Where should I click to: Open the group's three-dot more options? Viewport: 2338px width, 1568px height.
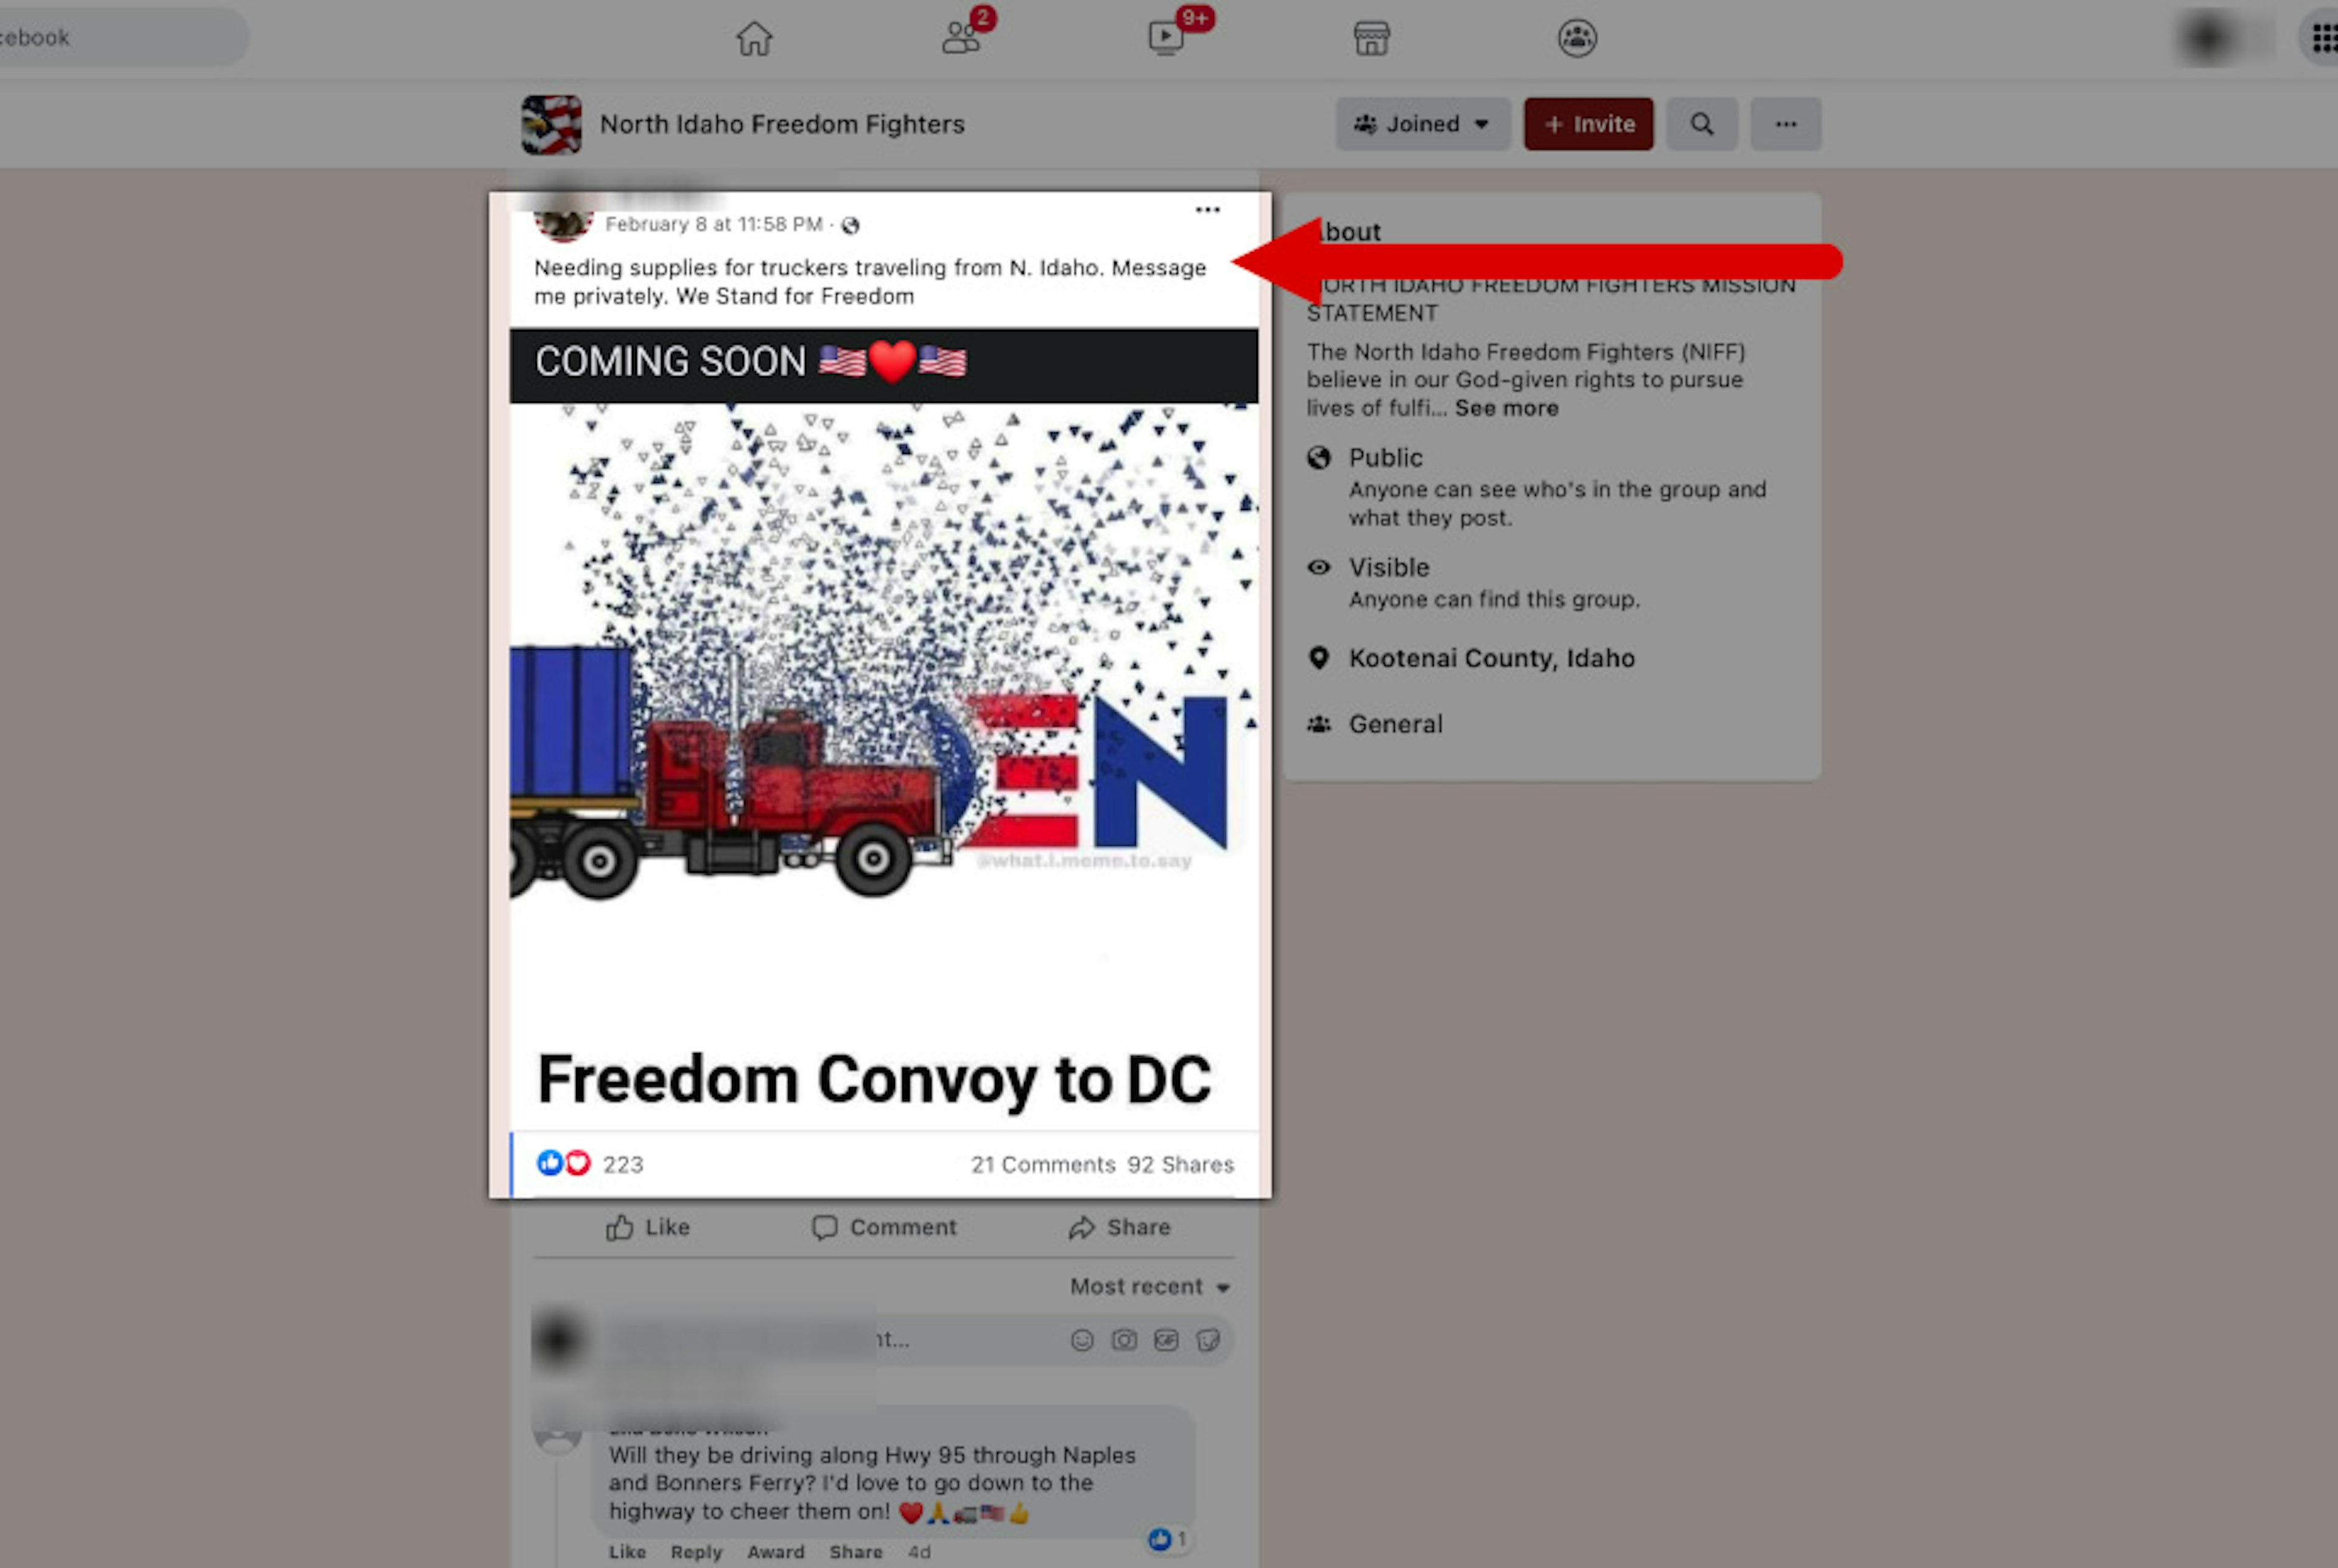tap(1785, 124)
